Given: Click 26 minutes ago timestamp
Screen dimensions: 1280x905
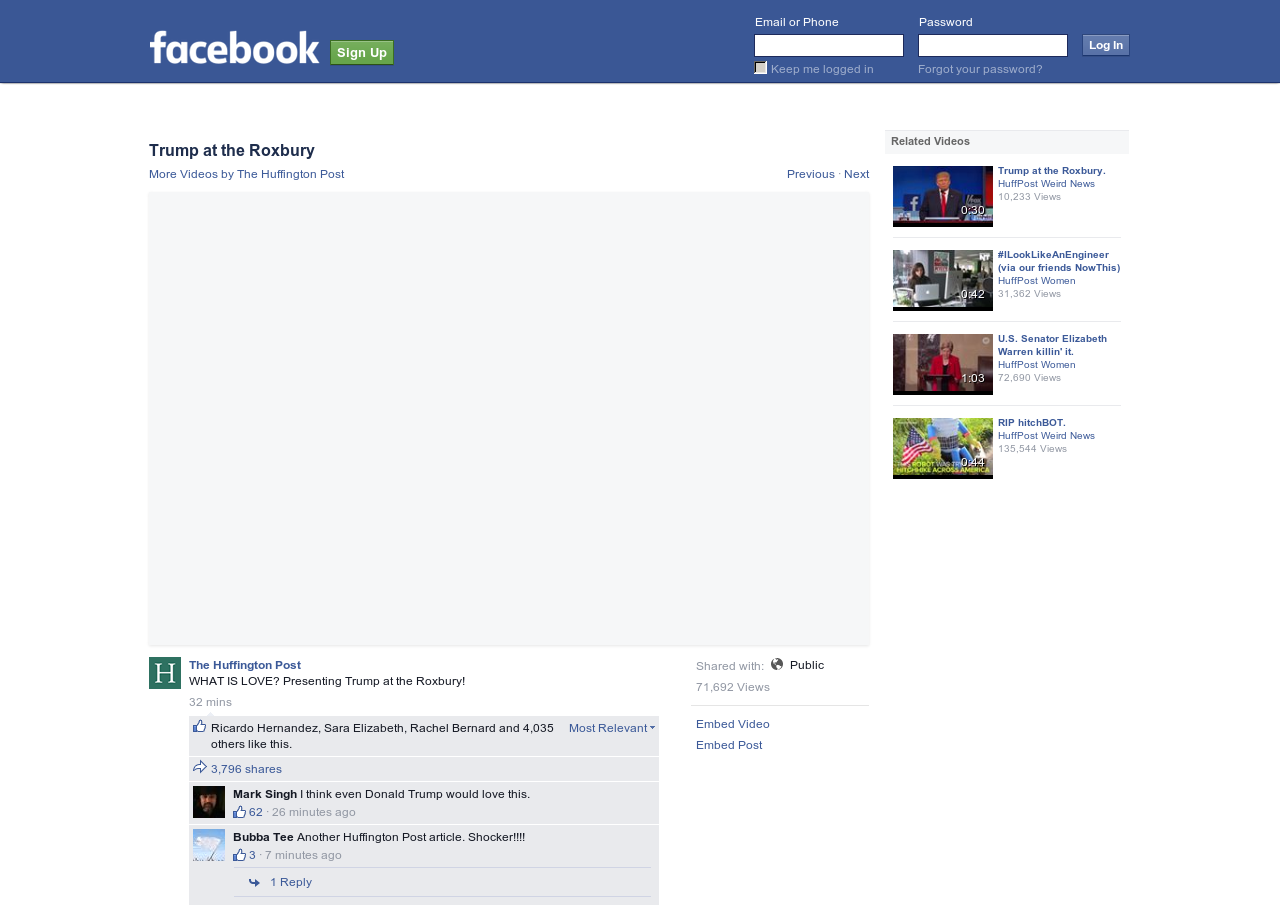Looking at the screenshot, I should point(314,812).
